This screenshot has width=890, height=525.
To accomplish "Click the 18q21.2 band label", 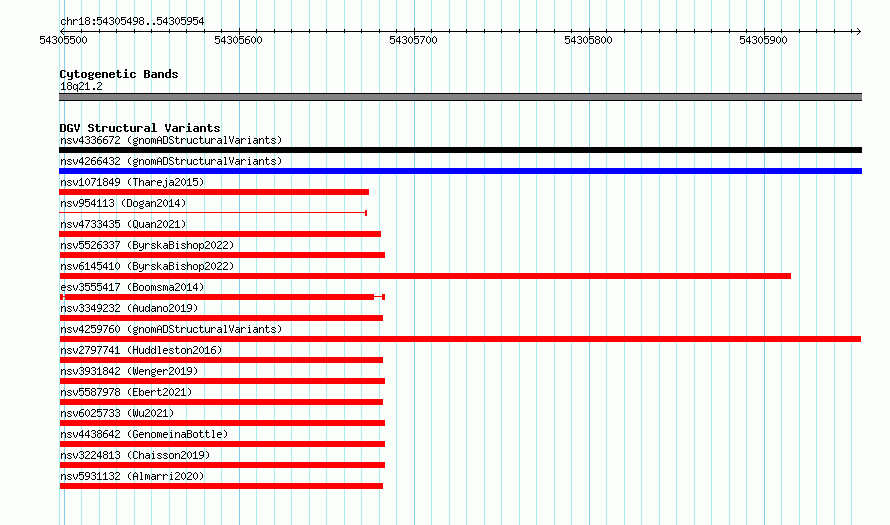I will 81,86.
